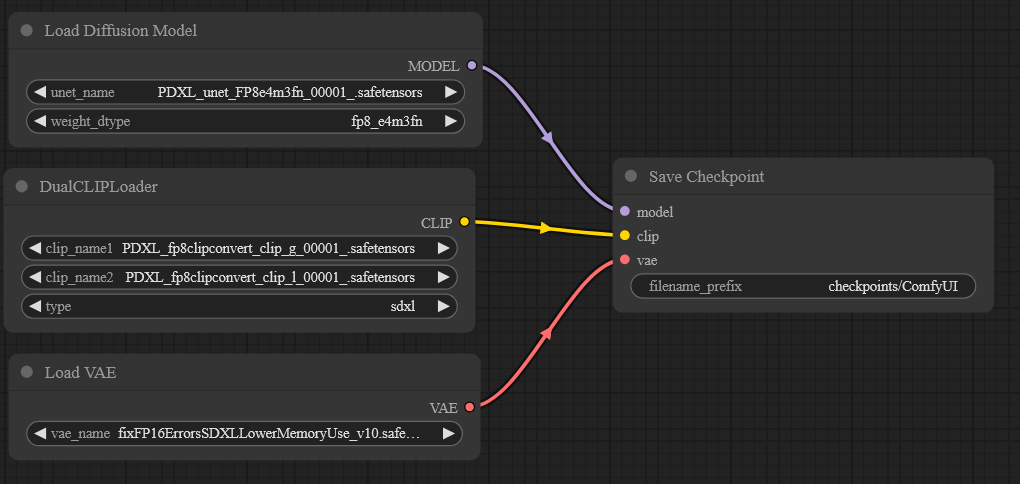This screenshot has height=484, width=1020.
Task: Select the Save Checkpoint node title
Action: click(706, 176)
